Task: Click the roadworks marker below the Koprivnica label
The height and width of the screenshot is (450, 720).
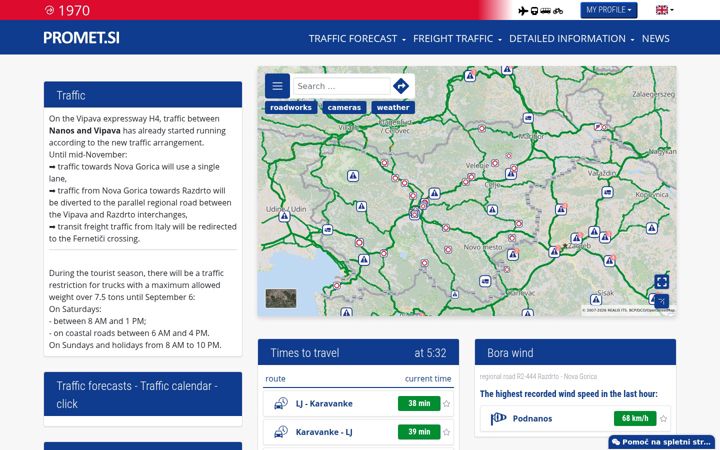Action: [x=652, y=228]
